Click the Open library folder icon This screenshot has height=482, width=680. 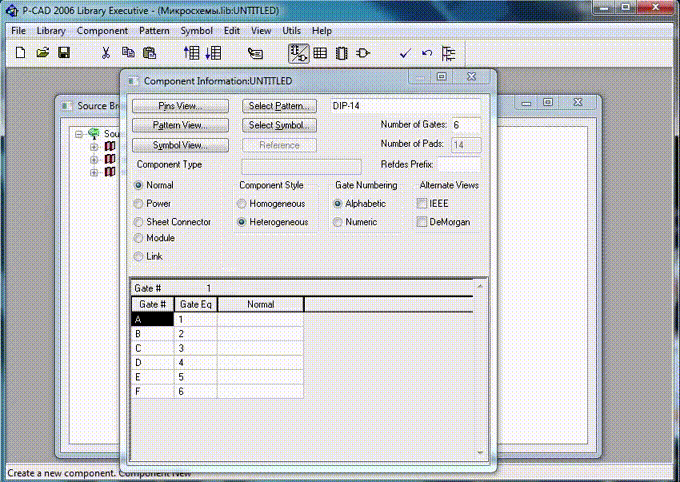pyautogui.click(x=42, y=53)
